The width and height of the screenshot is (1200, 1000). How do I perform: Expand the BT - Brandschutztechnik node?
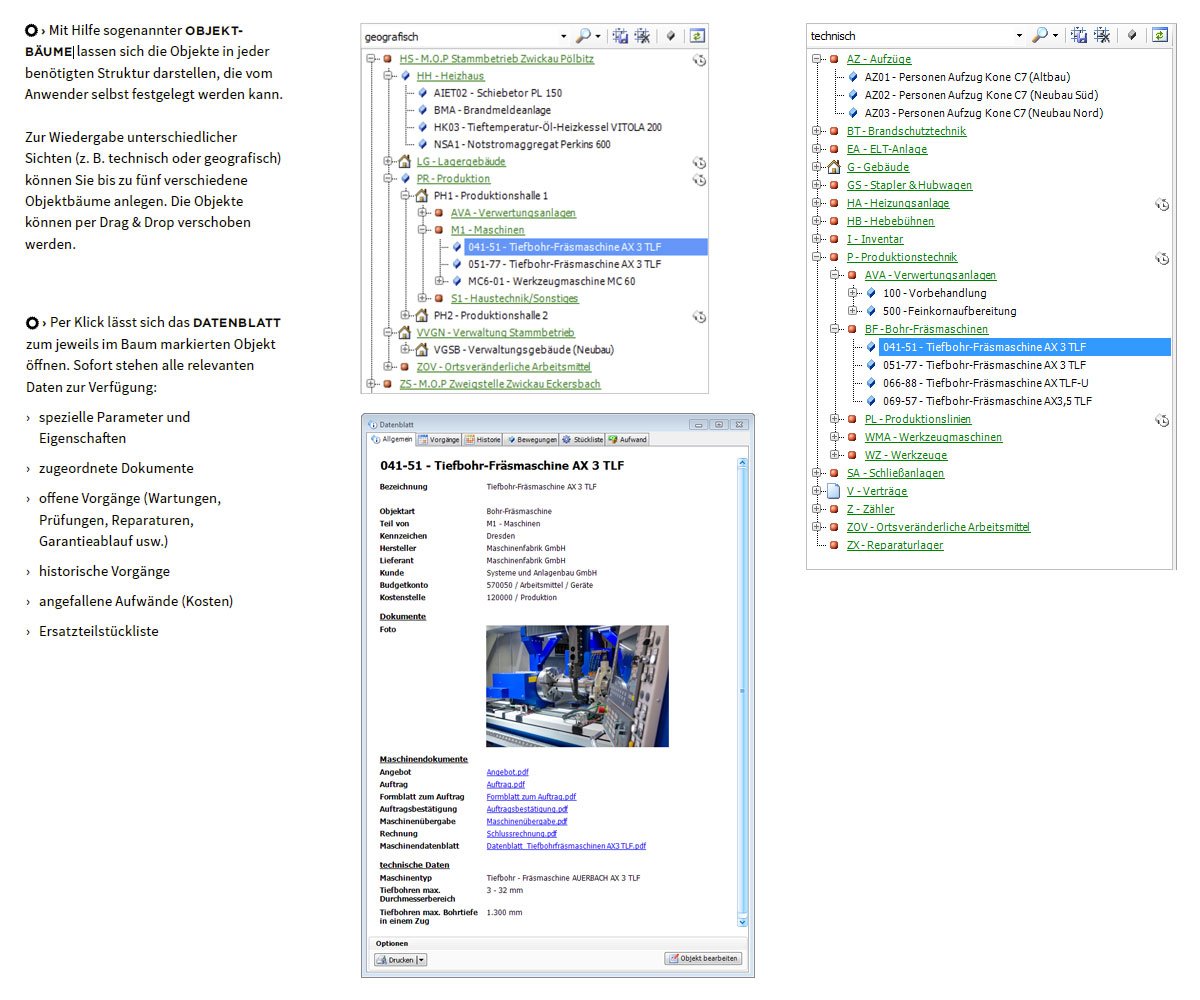pos(818,131)
